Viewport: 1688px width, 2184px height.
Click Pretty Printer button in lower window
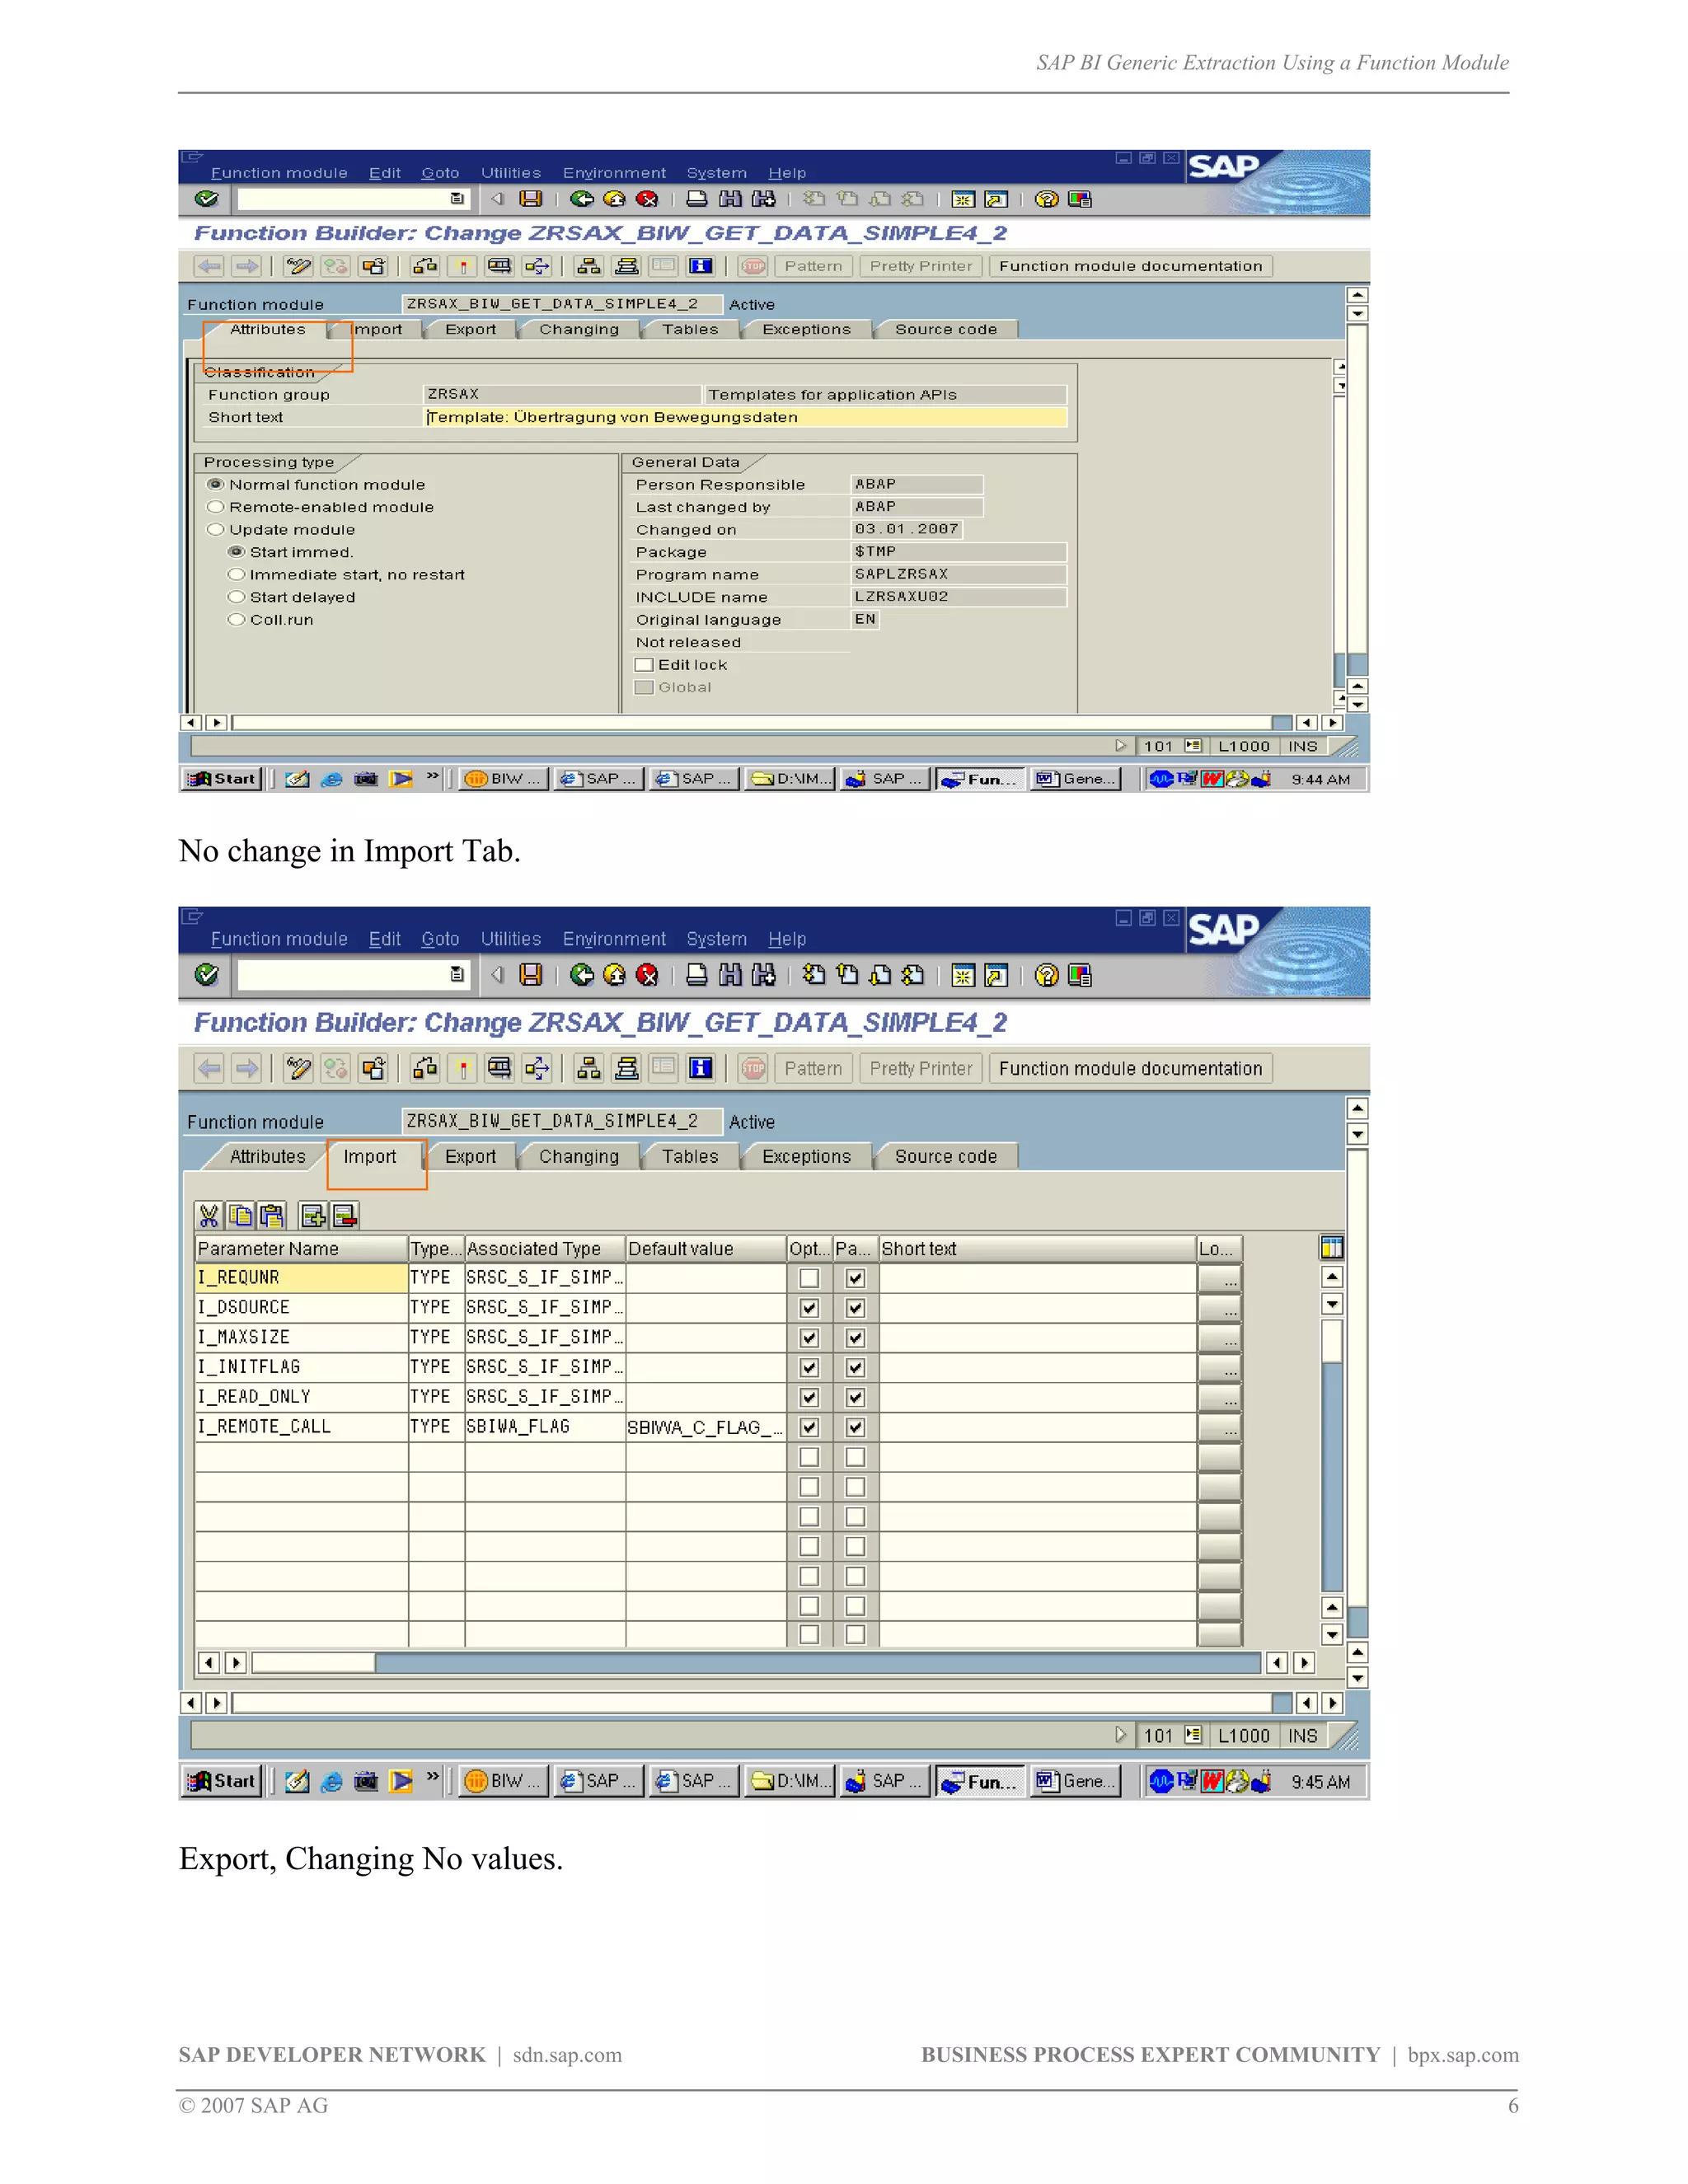[921, 1068]
